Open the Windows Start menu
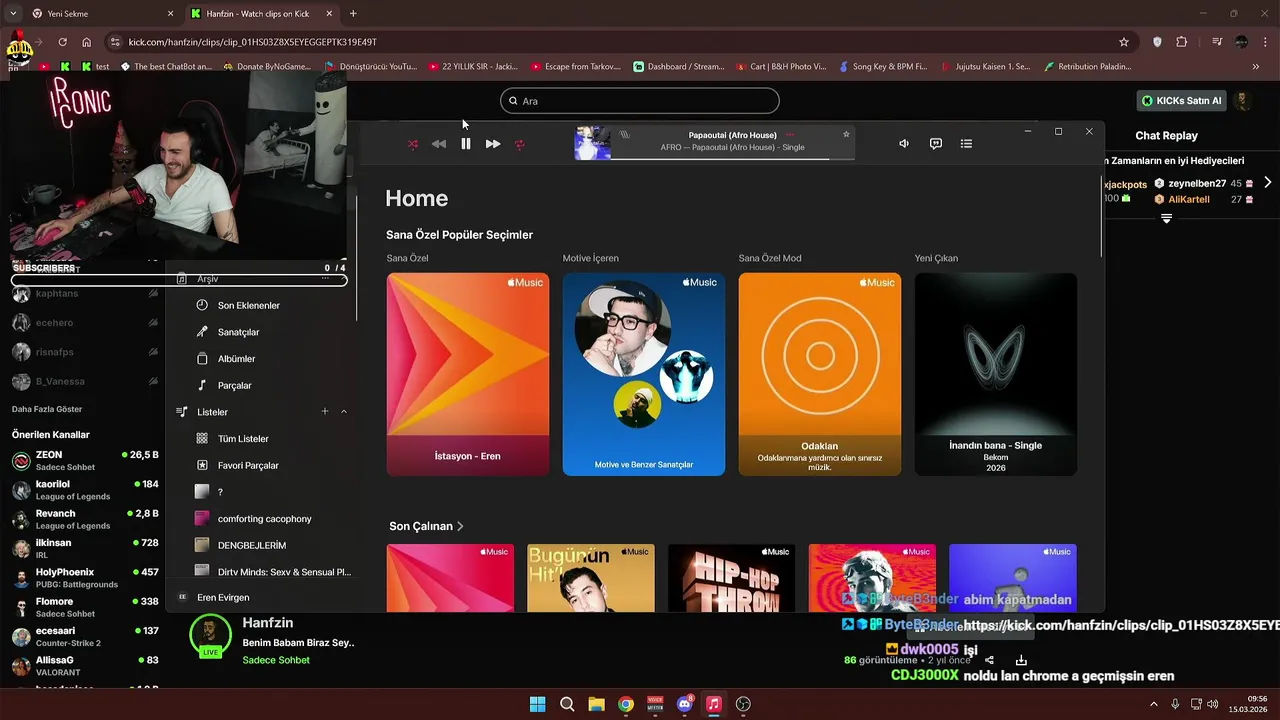The image size is (1280, 720). pos(537,704)
